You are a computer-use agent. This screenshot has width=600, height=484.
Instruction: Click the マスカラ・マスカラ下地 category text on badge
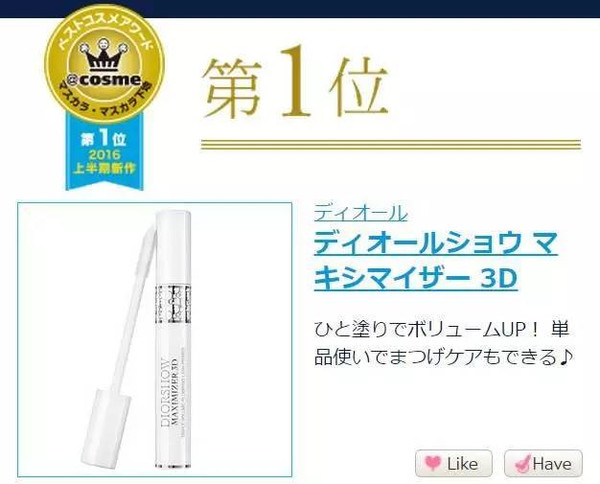pyautogui.click(x=104, y=103)
